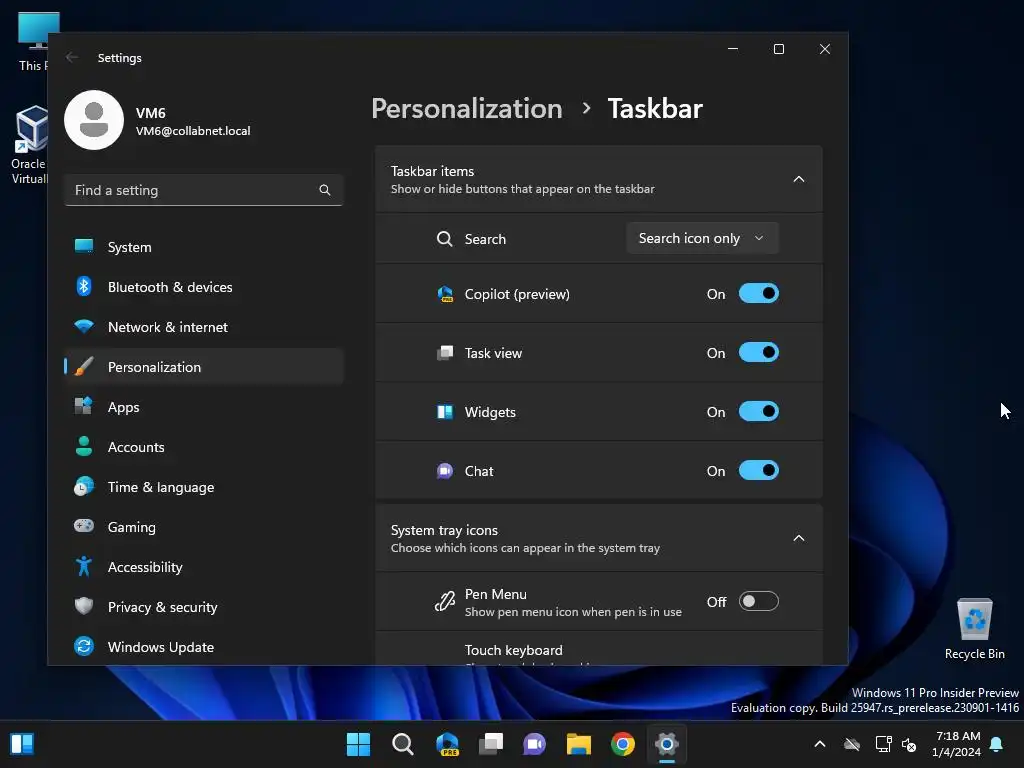The image size is (1024, 768).
Task: Click the Task view icon in settings row
Action: pos(445,353)
